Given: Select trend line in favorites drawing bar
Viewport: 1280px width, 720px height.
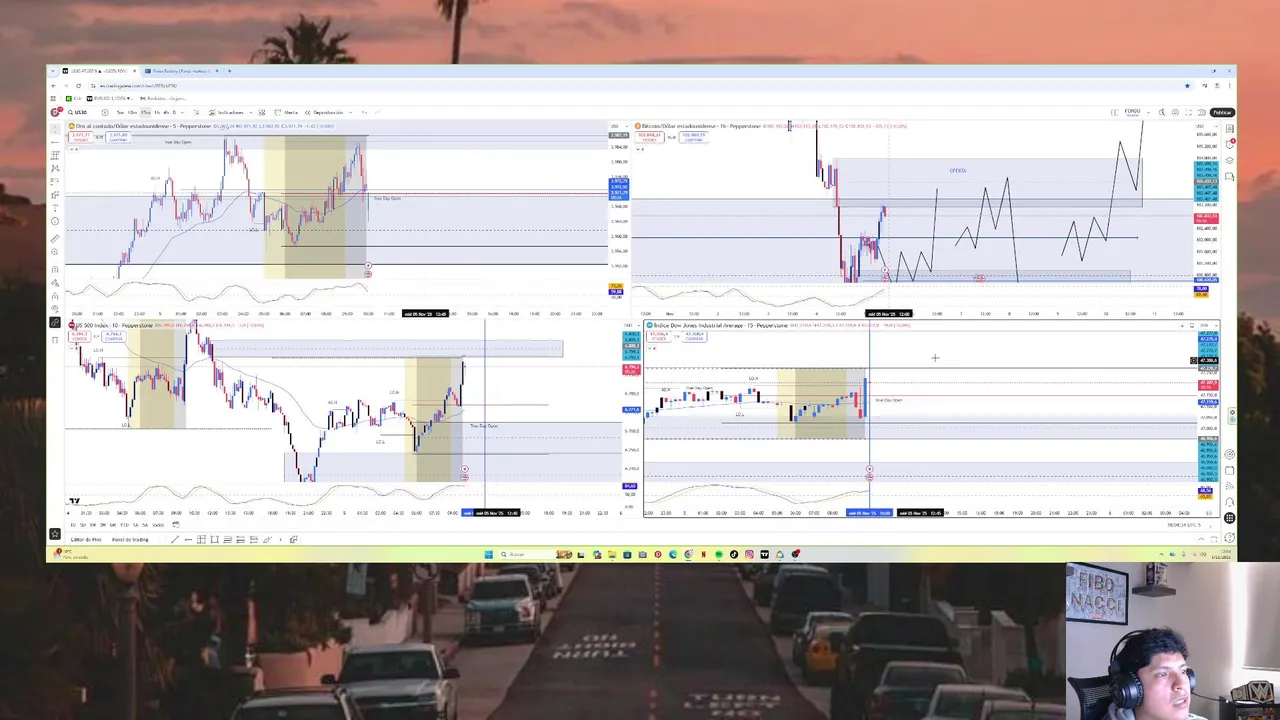Looking at the screenshot, I should [x=175, y=540].
